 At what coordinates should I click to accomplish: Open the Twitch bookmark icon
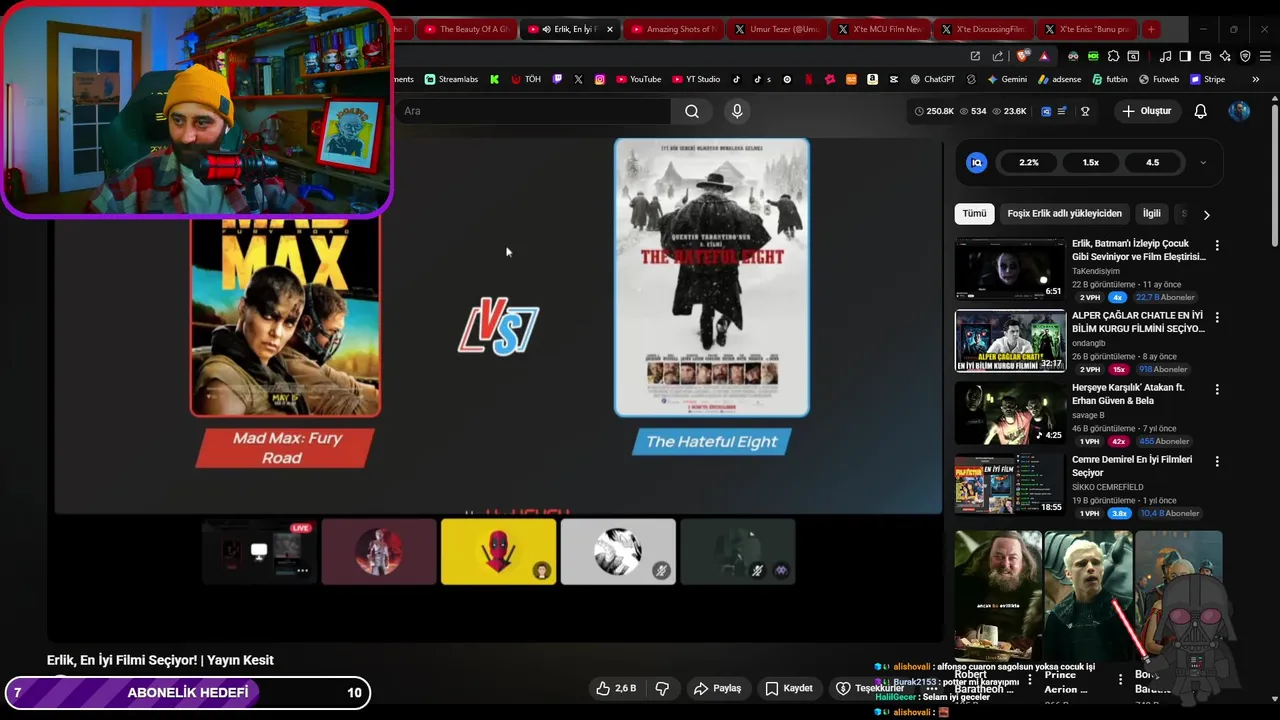click(557, 79)
